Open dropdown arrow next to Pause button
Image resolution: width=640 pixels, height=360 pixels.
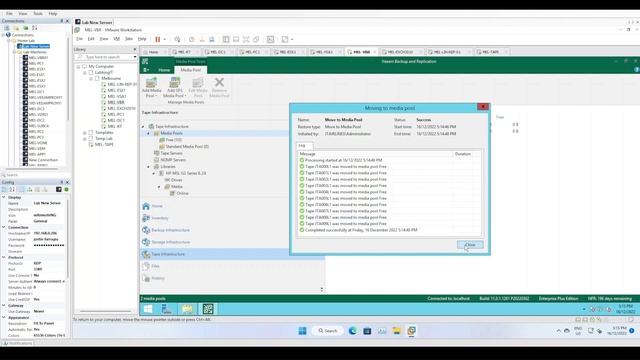click(164, 39)
